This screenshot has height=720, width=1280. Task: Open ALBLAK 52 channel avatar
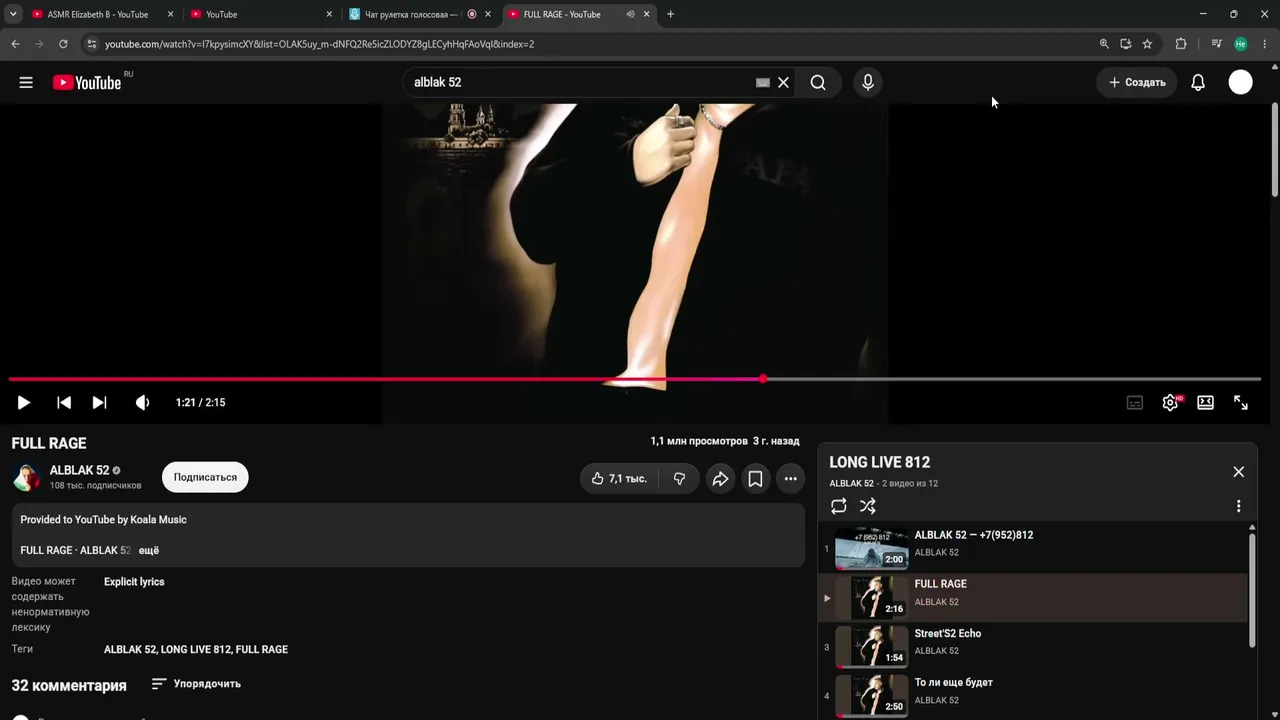click(26, 477)
